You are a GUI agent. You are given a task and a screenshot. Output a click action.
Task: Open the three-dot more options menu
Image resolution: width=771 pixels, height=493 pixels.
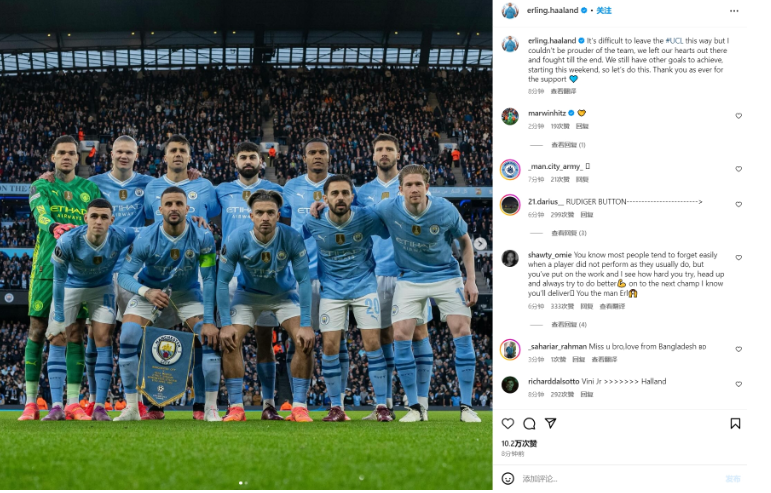coord(734,11)
